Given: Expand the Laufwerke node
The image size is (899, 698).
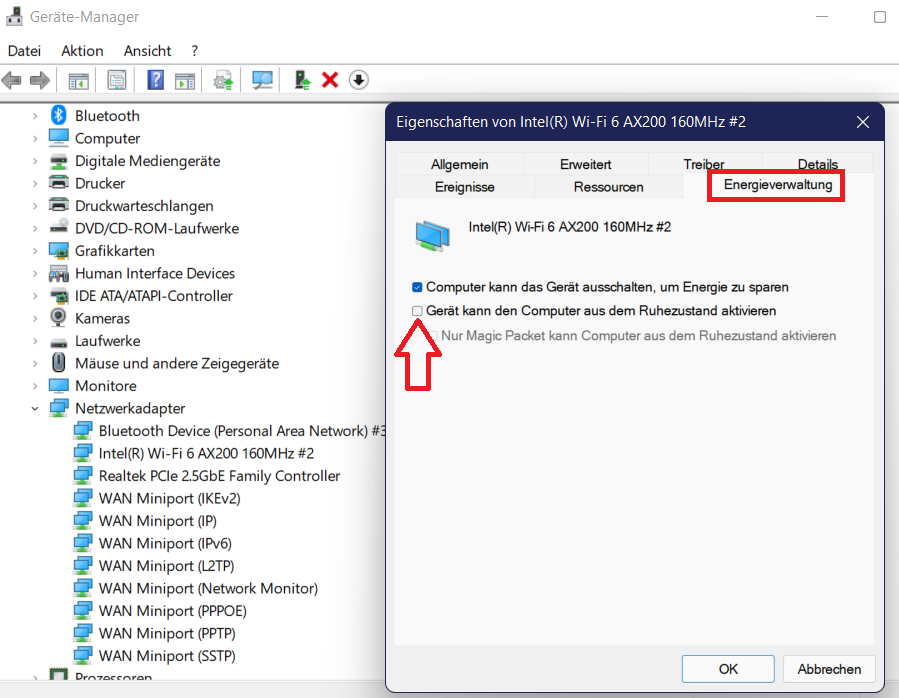Looking at the screenshot, I should click(35, 341).
